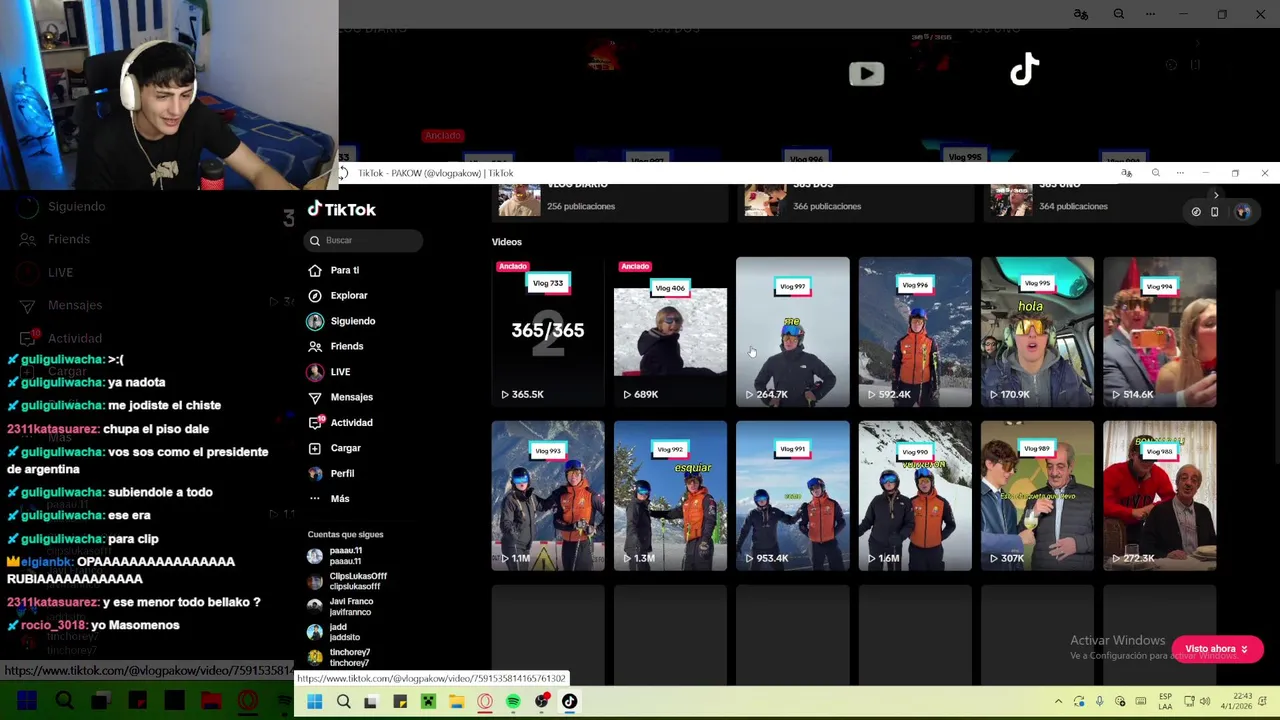The width and height of the screenshot is (1280, 720).
Task: Open the followed account ClipsLukasOfff
Action: [x=347, y=581]
